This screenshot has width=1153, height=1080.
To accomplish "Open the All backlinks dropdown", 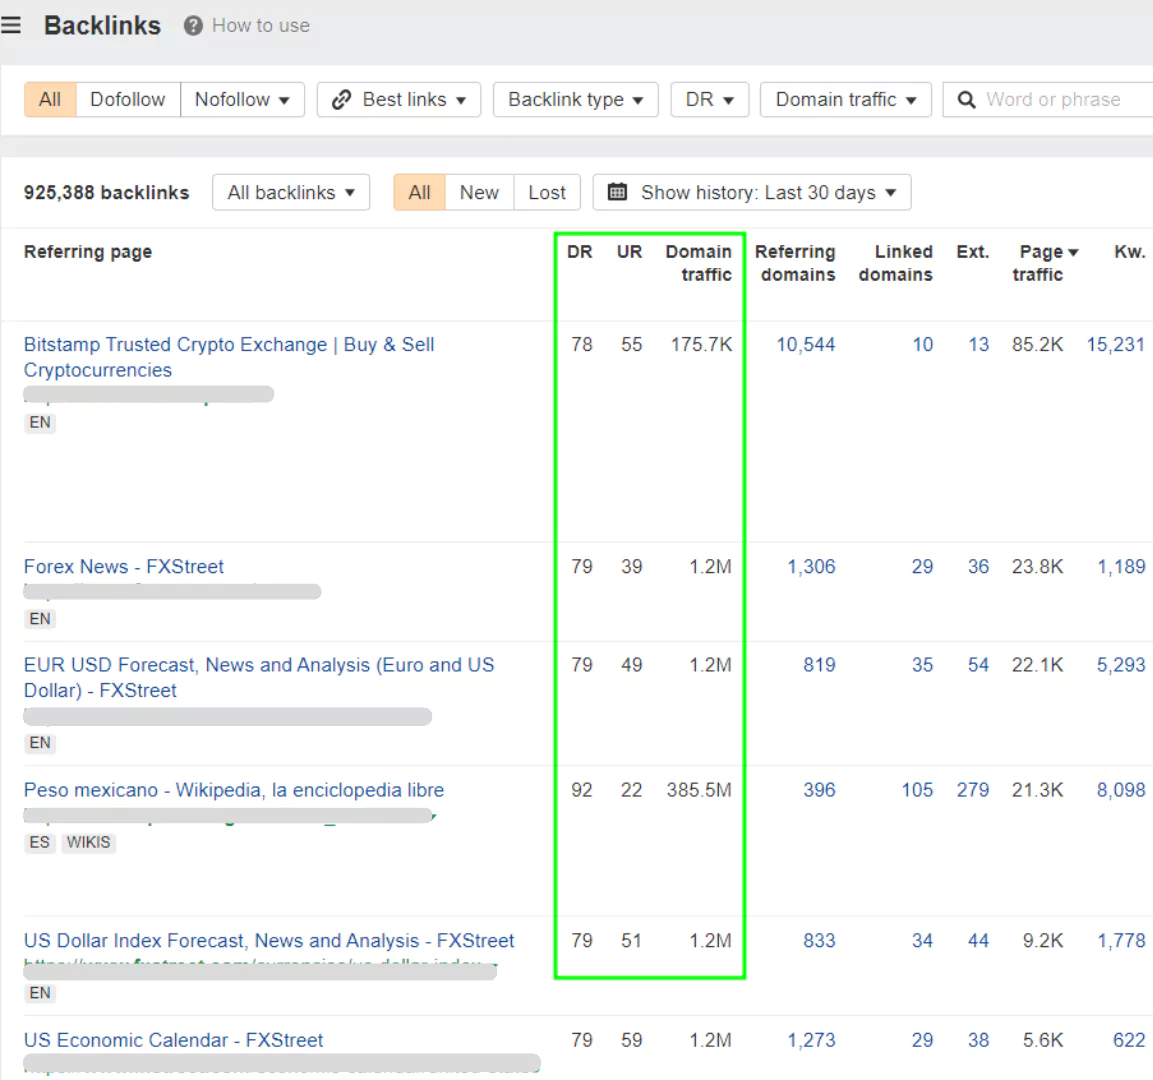I will tap(291, 192).
